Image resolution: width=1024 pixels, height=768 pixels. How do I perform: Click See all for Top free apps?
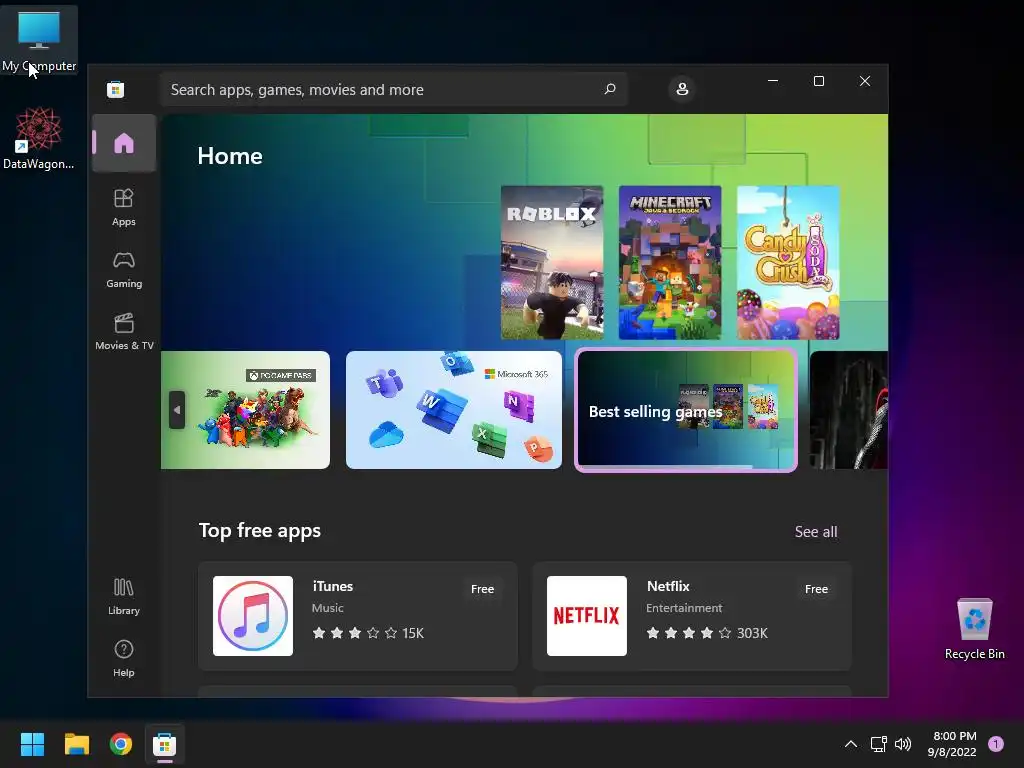pos(816,532)
